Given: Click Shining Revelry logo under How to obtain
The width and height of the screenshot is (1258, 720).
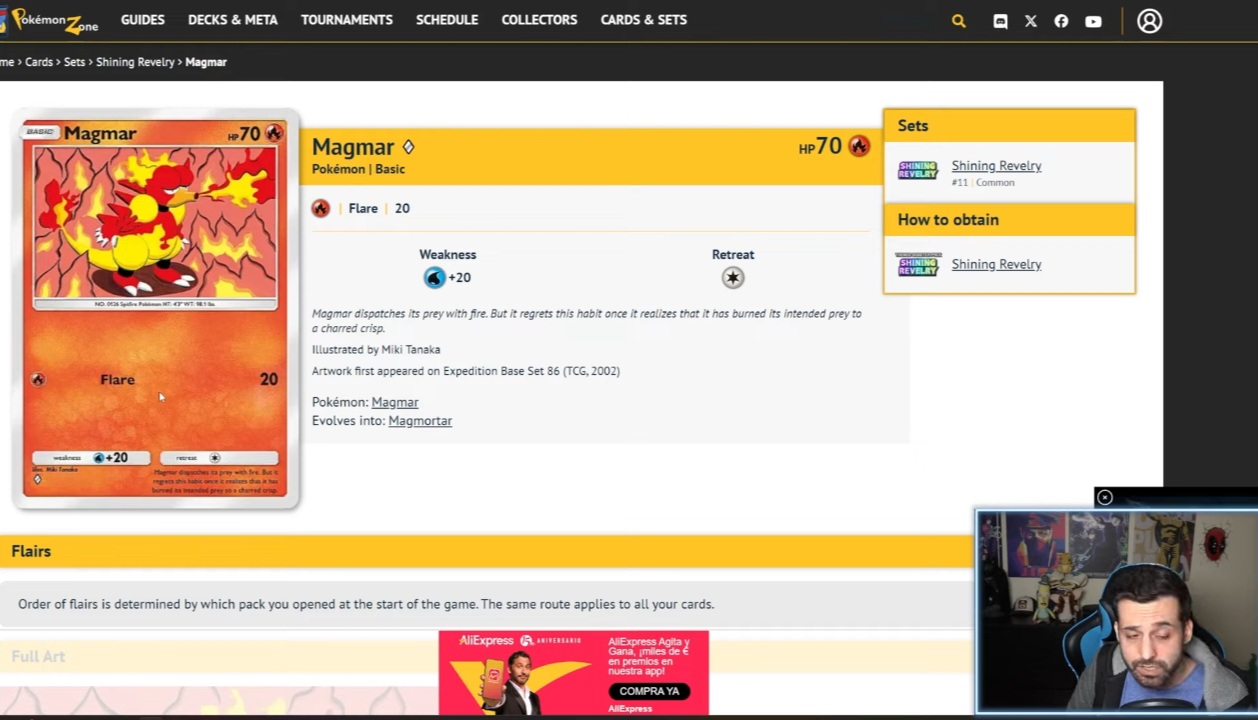Looking at the screenshot, I should coord(918,265).
